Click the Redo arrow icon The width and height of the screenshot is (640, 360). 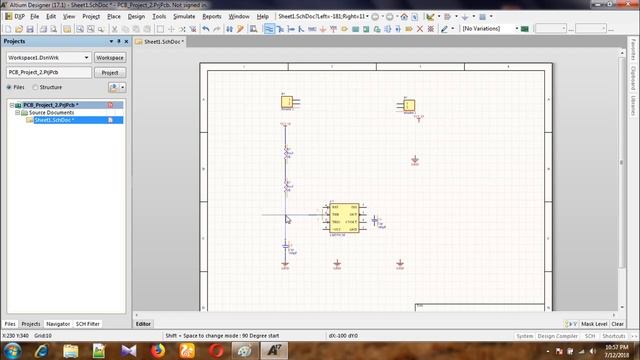[x=217, y=29]
